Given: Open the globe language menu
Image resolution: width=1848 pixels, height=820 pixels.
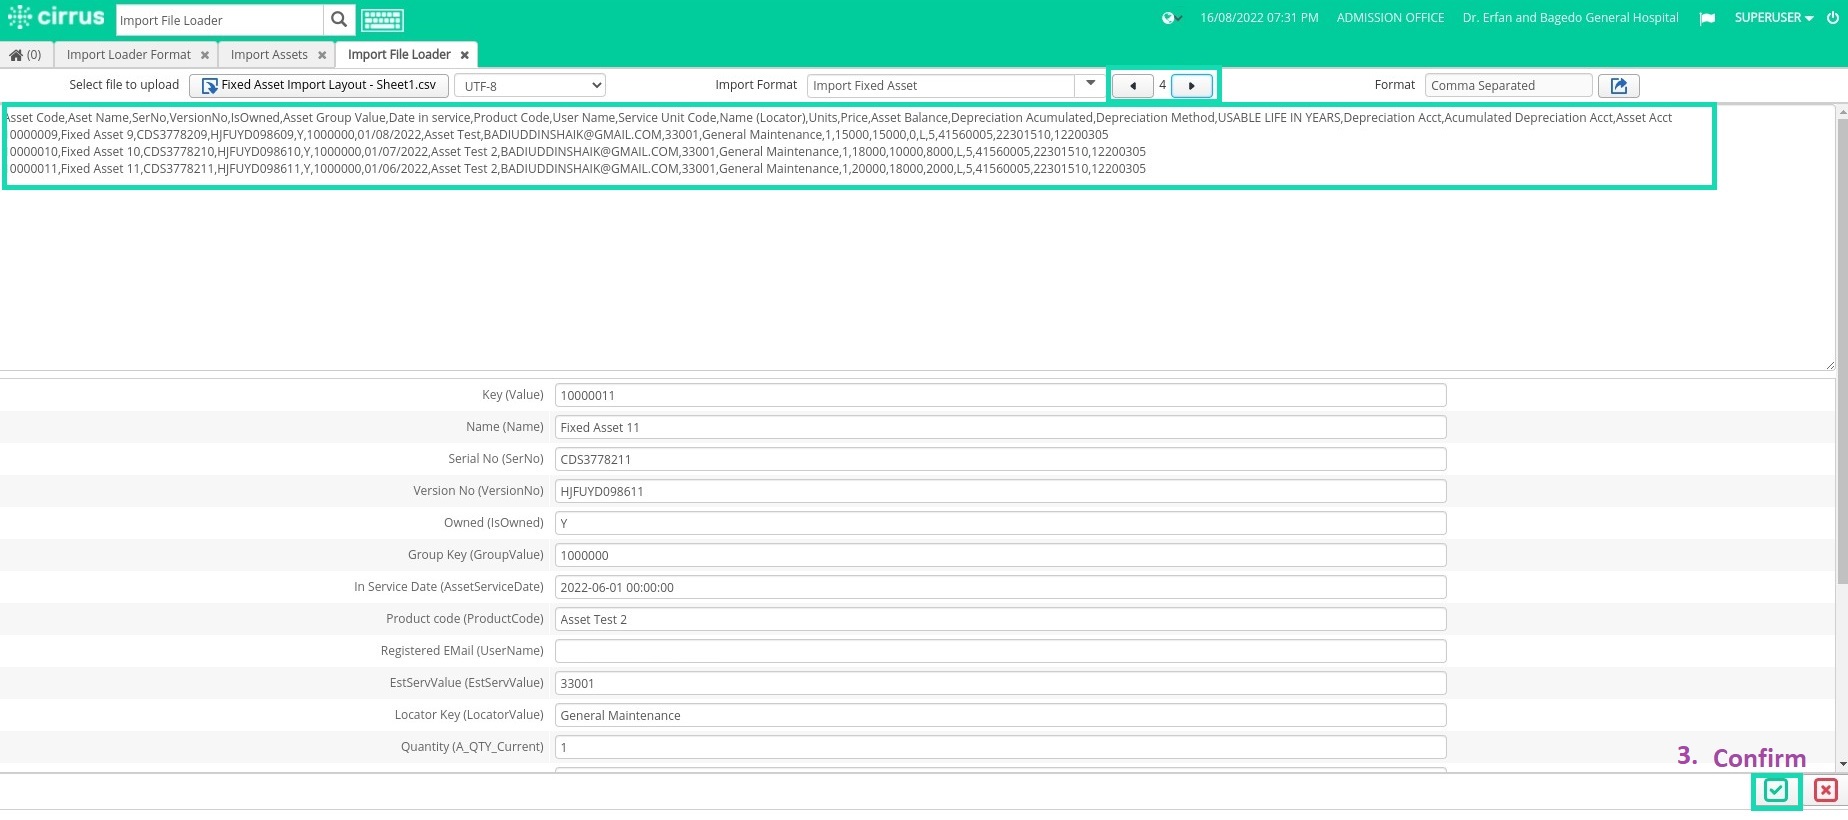Looking at the screenshot, I should pyautogui.click(x=1171, y=18).
